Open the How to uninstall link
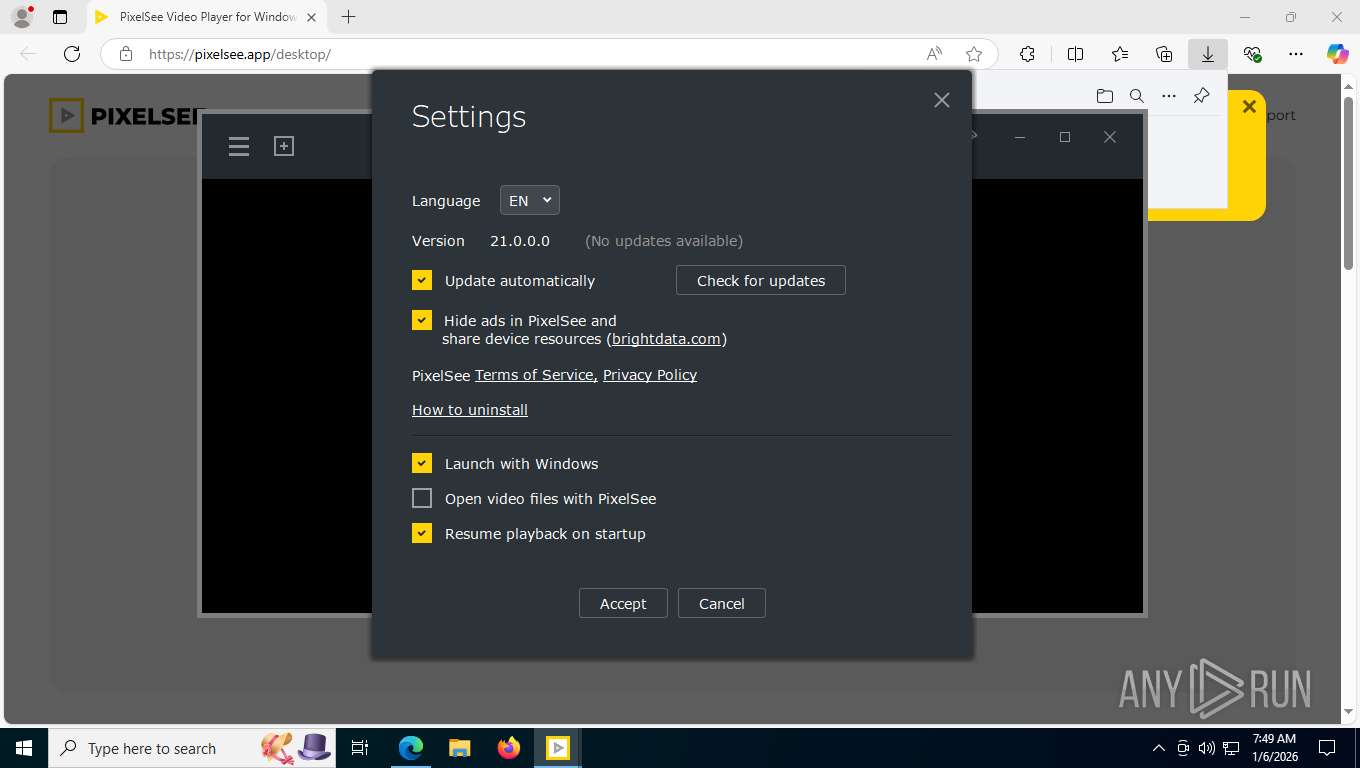The image size is (1360, 768). (x=470, y=410)
